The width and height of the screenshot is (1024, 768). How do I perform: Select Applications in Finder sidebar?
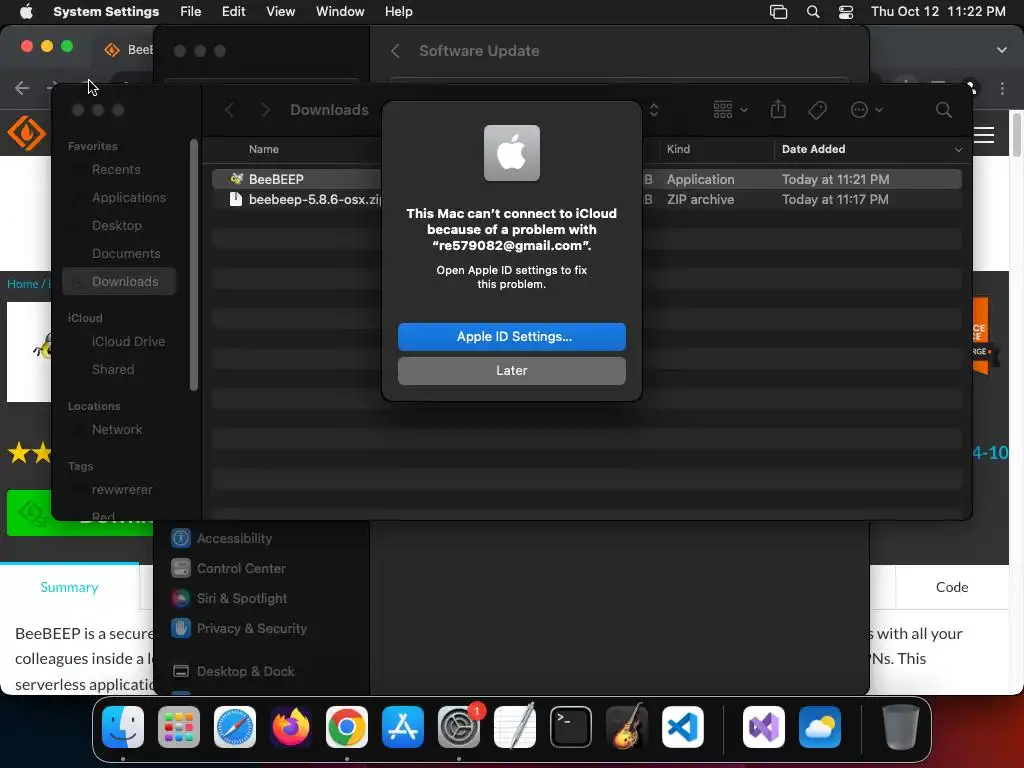tap(129, 198)
